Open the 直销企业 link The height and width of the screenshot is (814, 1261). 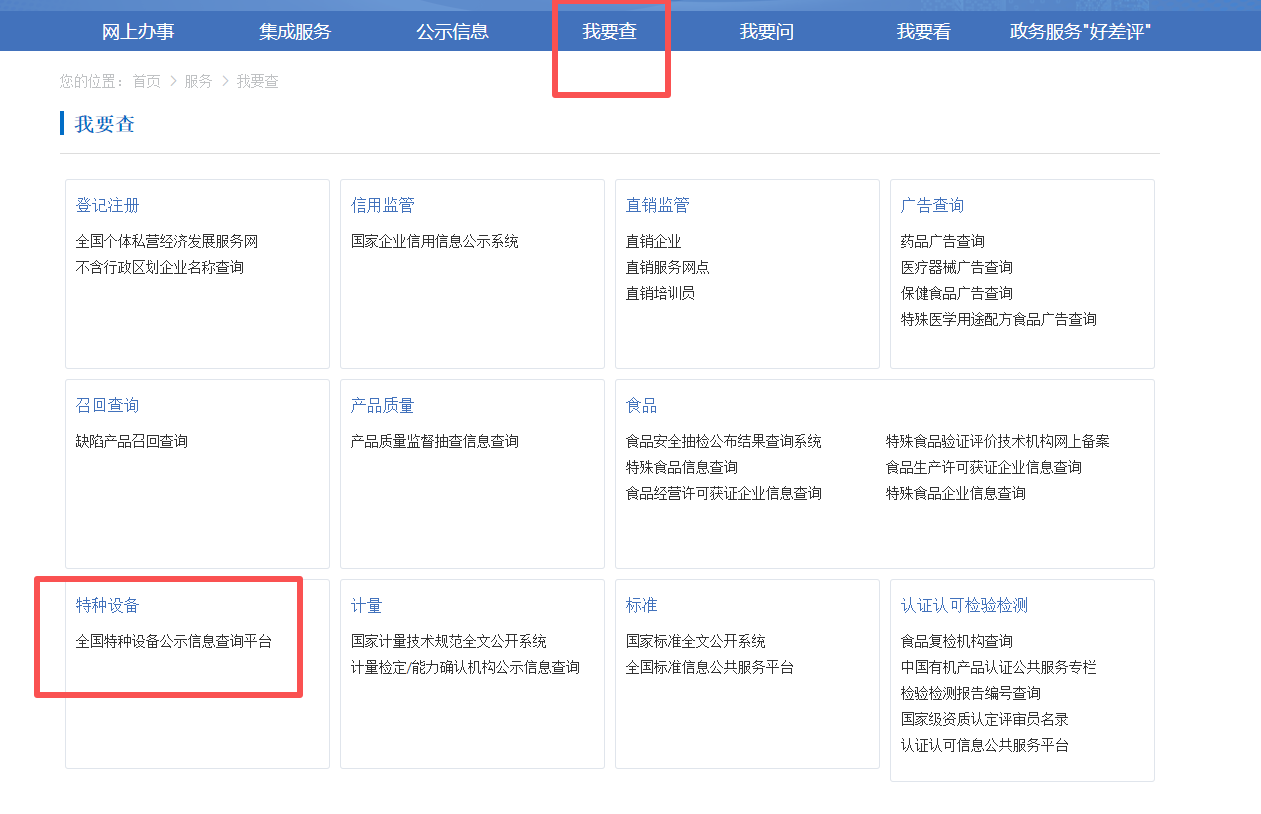[x=654, y=241]
